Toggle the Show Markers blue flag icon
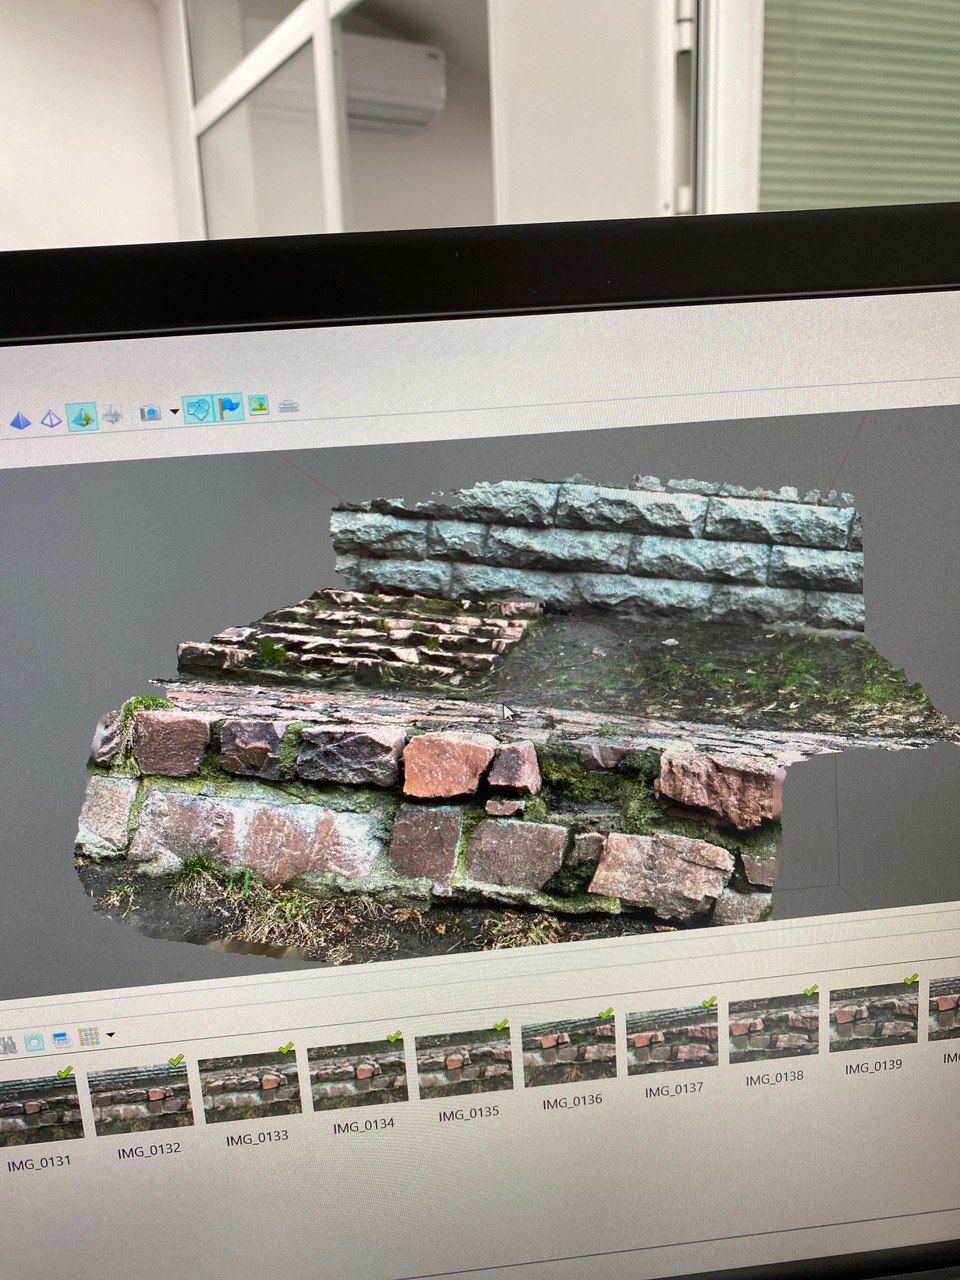Image resolution: width=960 pixels, height=1280 pixels. click(229, 407)
